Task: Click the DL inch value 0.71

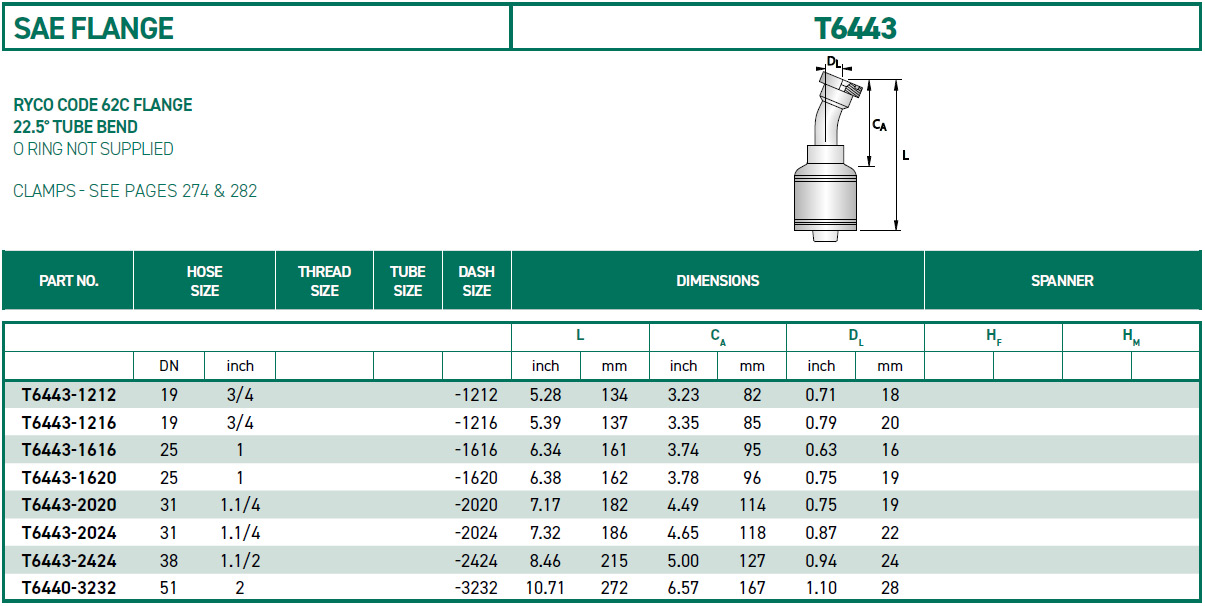Action: [821, 395]
